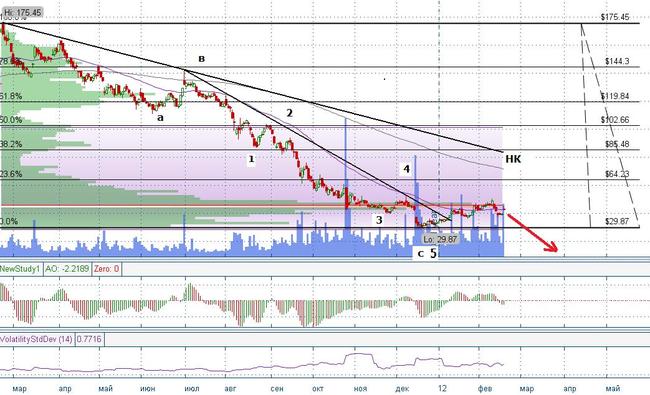Viewport: 650px width, 395px height.
Task: Select the VolatilityStdDev (14) study label
Action: click(36, 339)
